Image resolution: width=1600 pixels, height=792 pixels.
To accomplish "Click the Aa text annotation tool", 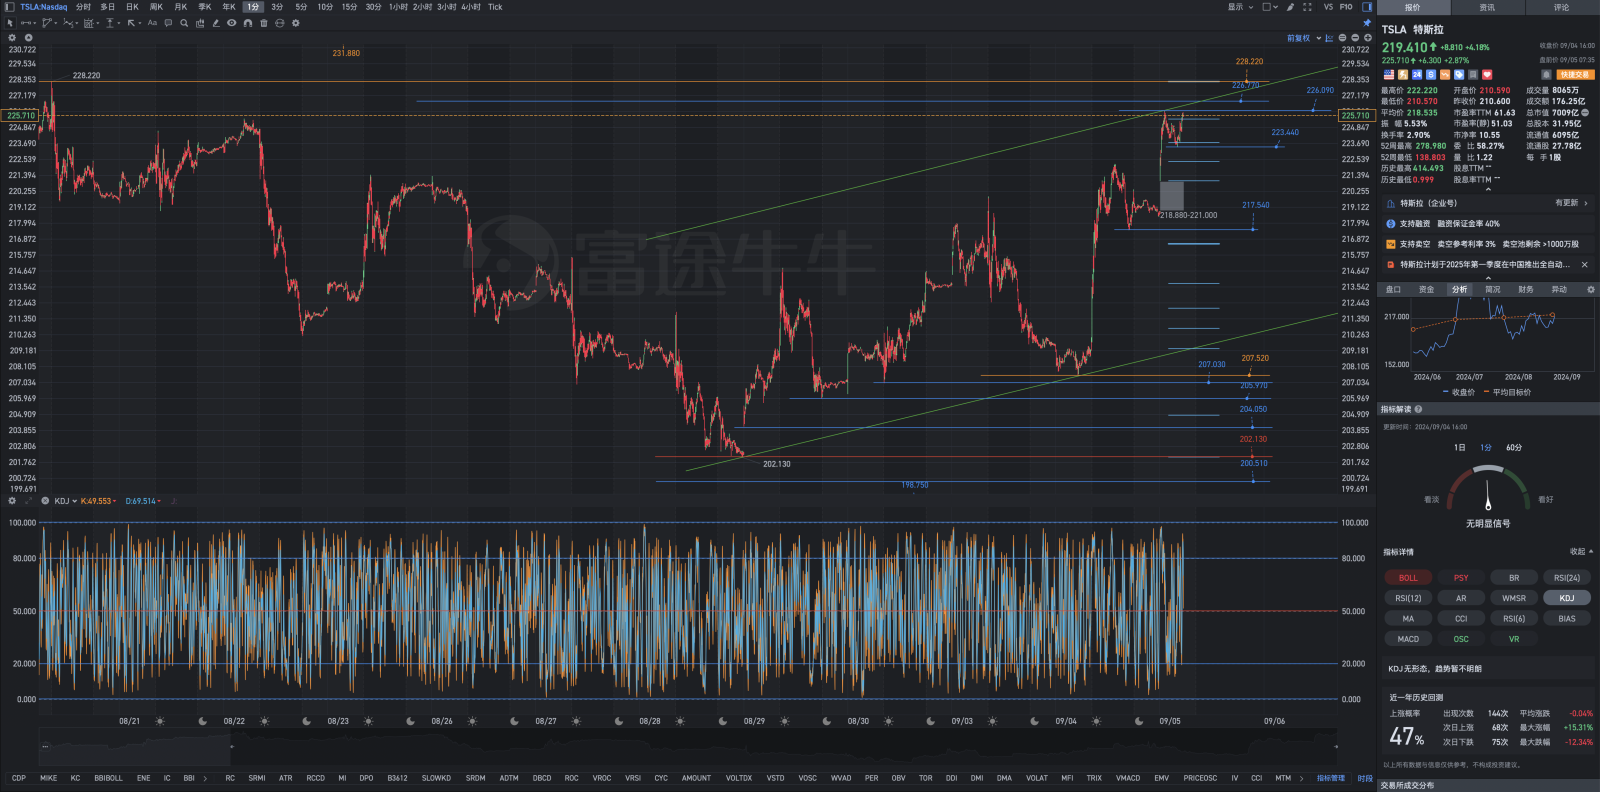I will [x=152, y=23].
